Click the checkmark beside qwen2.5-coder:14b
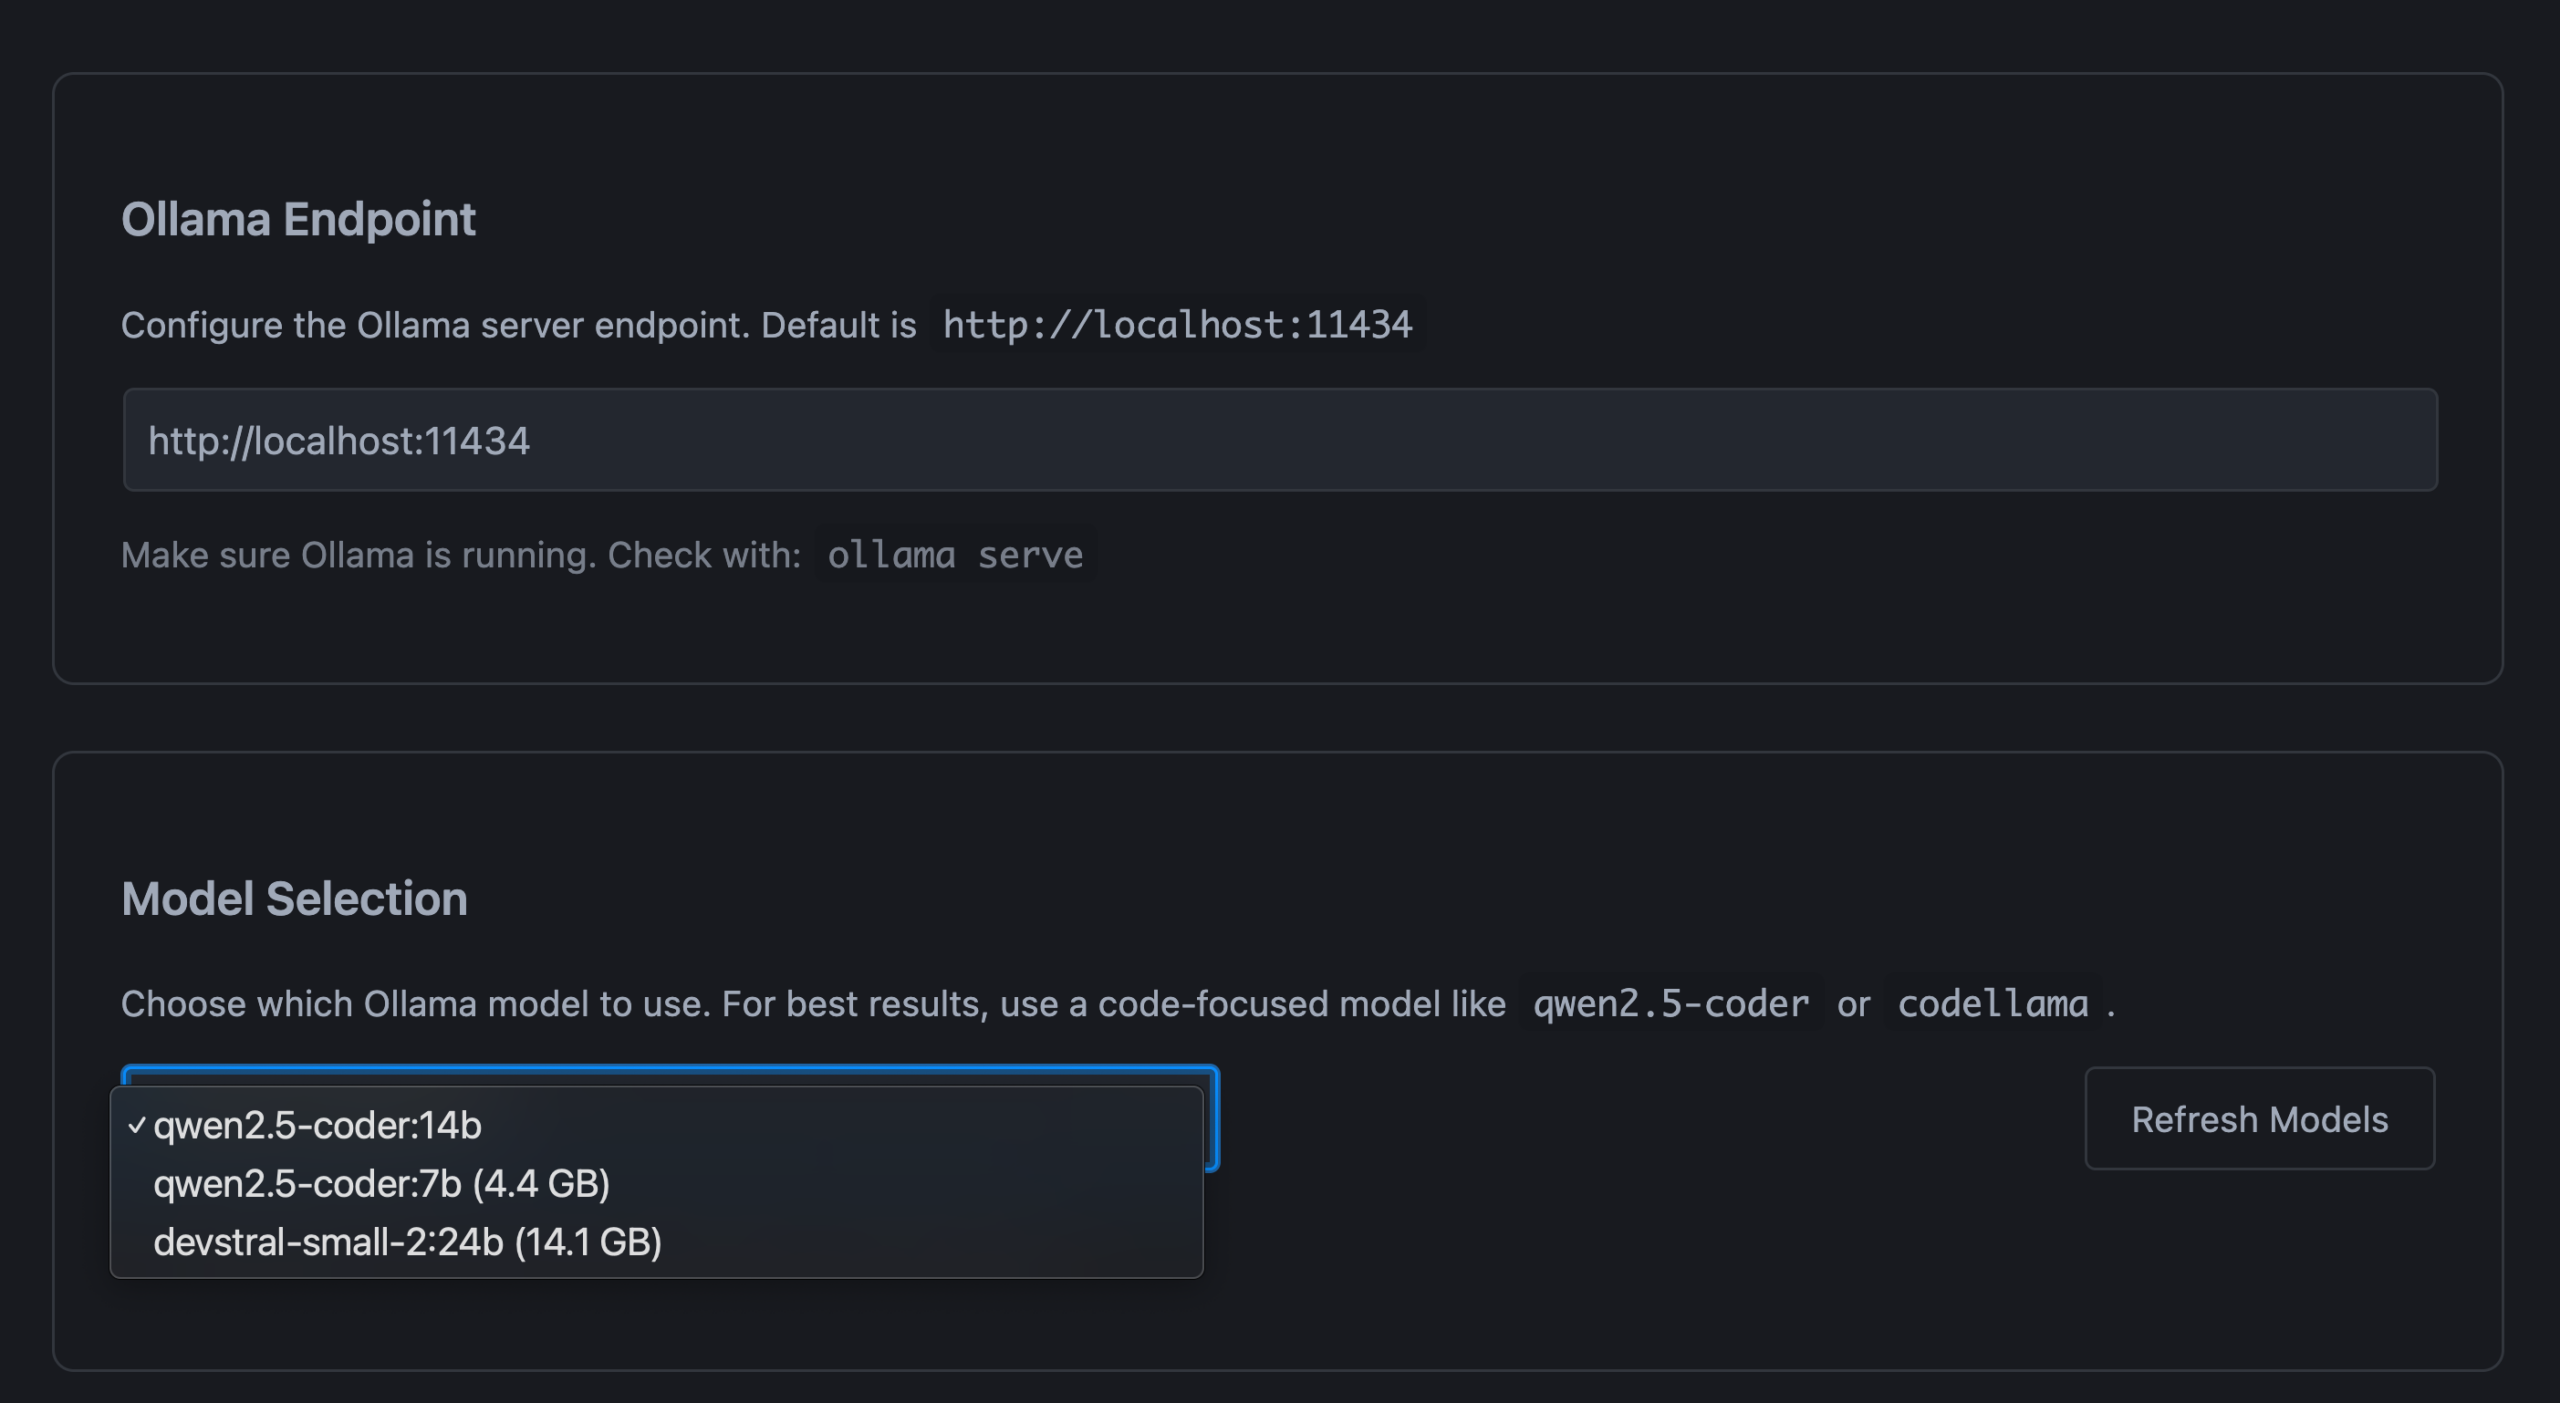The height and width of the screenshot is (1403, 2560). tap(137, 1126)
